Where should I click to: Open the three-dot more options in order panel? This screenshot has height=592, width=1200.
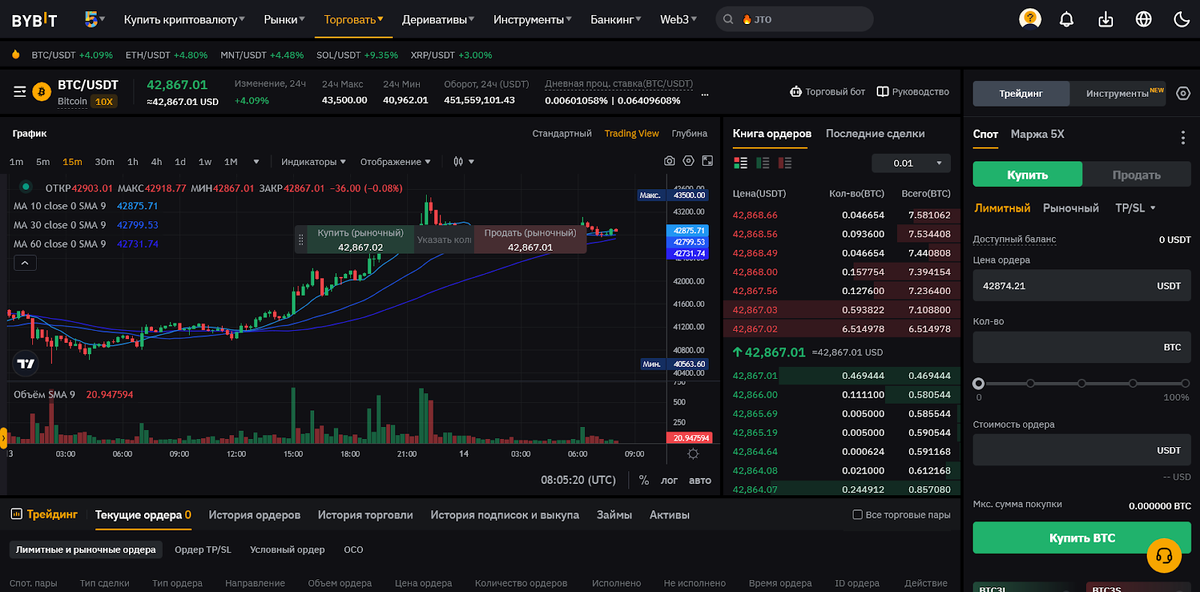point(1184,138)
